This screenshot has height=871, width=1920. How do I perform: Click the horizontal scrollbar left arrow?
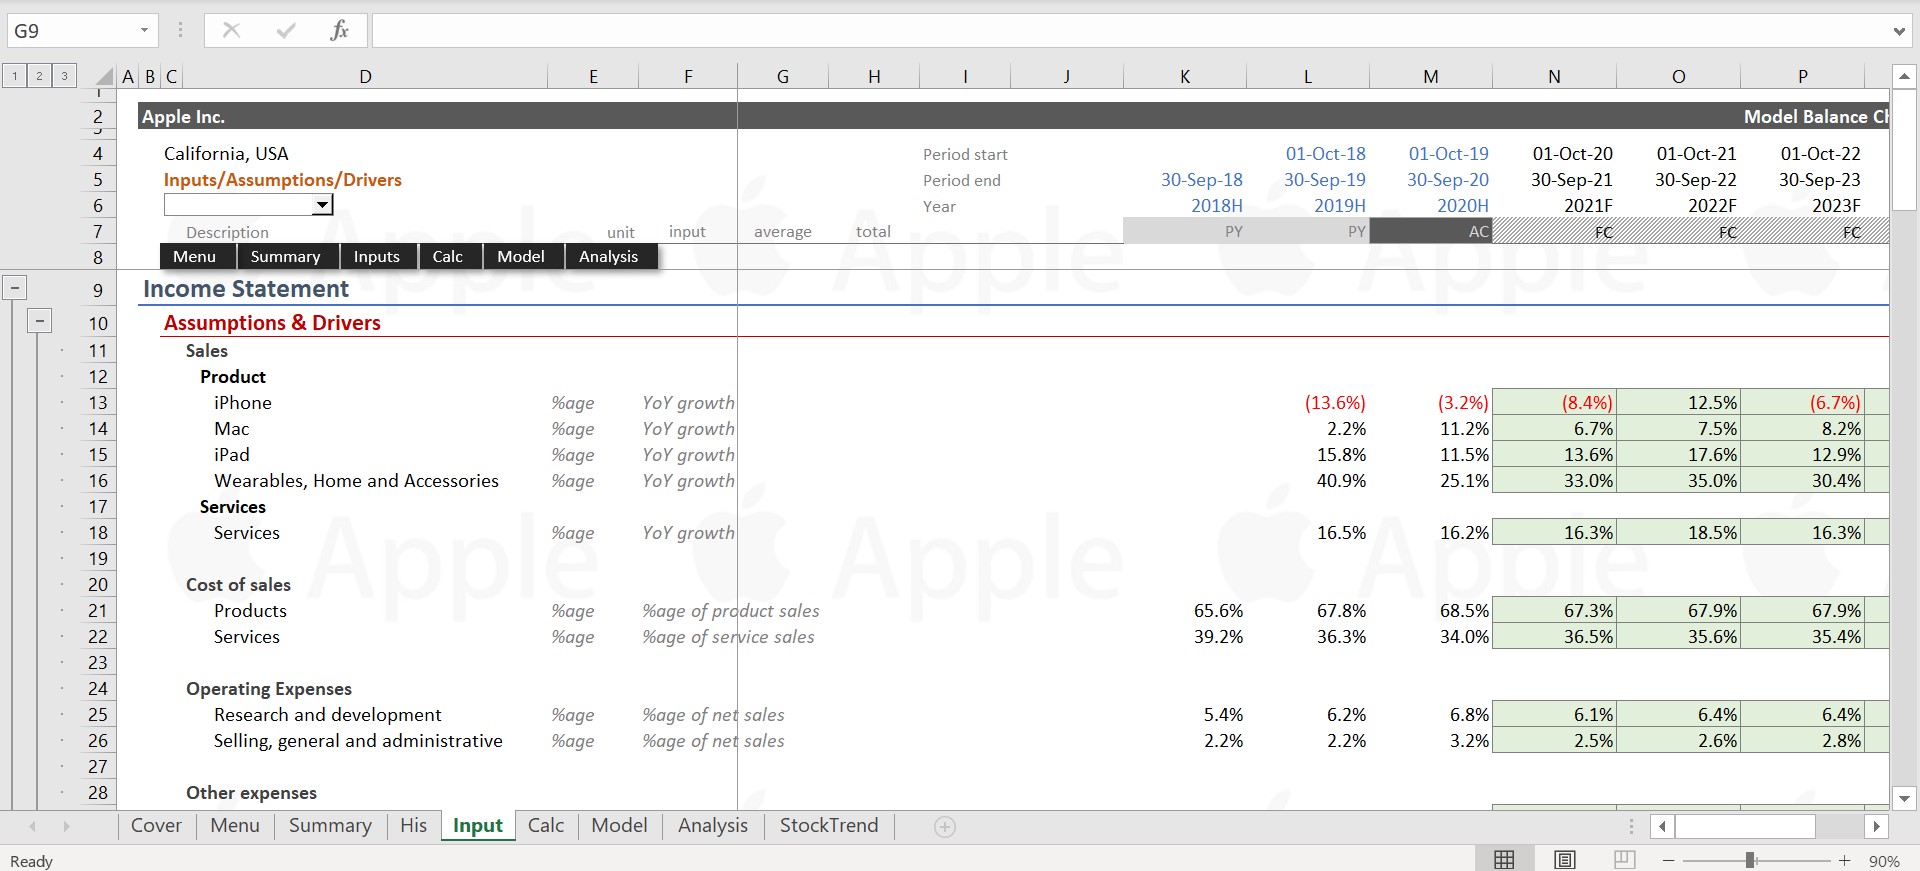click(1663, 826)
